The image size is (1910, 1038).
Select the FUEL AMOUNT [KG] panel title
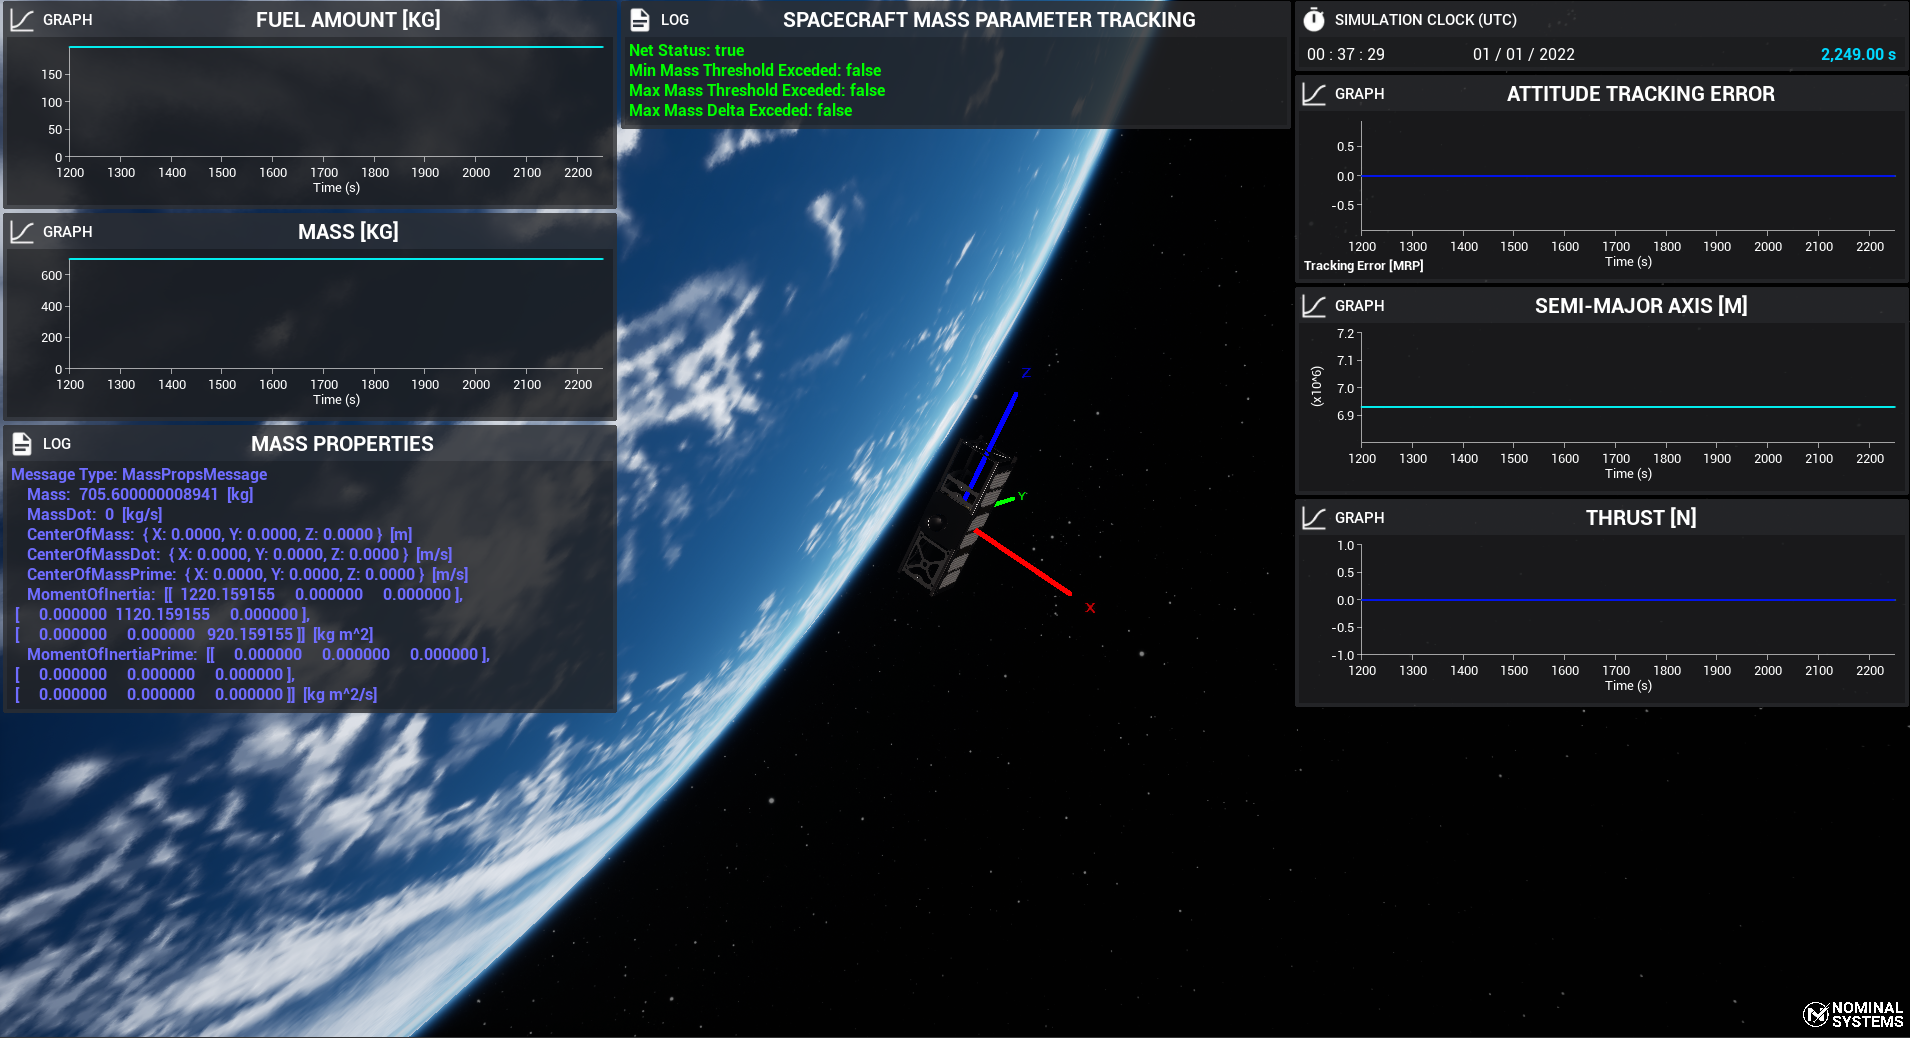pyautogui.click(x=348, y=20)
